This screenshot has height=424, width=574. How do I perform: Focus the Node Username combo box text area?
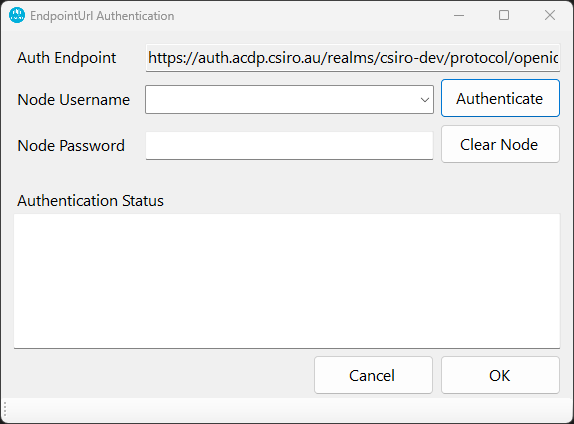[x=282, y=100]
